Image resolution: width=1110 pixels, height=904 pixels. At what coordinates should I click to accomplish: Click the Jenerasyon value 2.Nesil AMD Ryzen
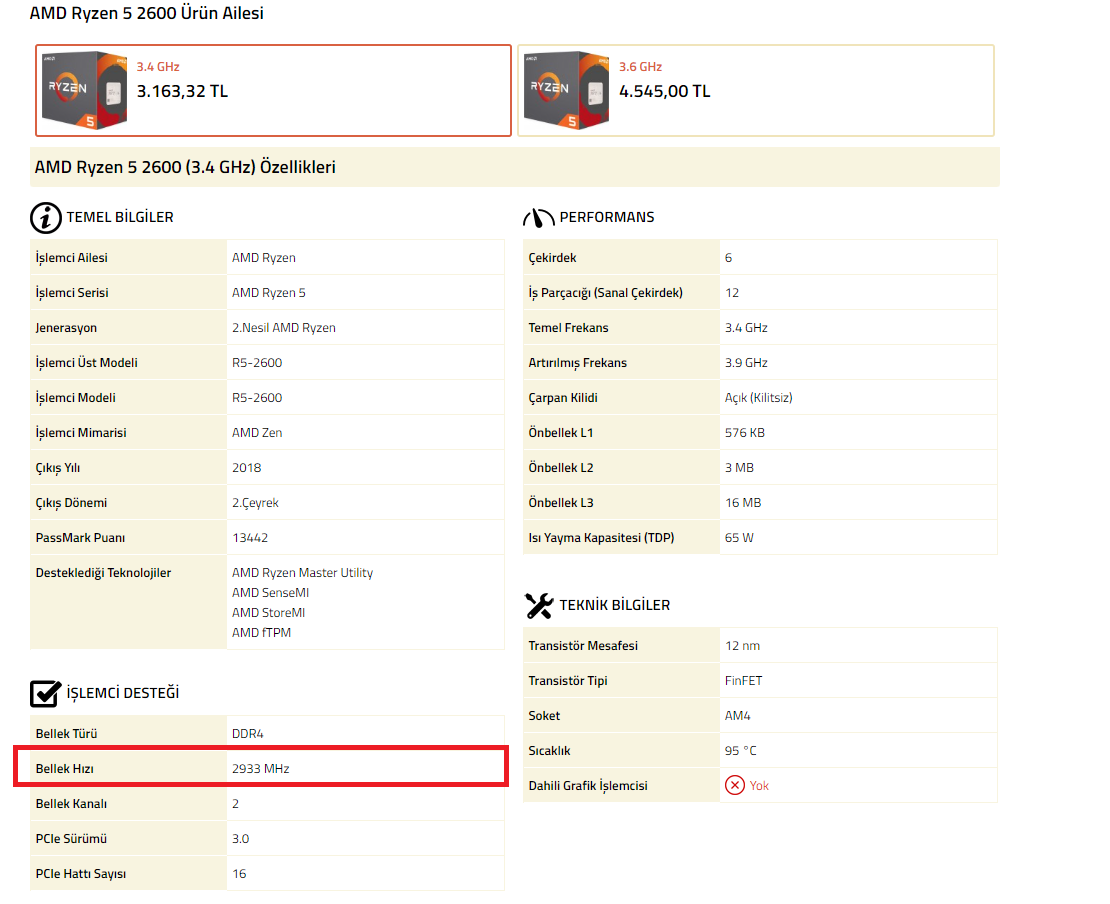coord(283,328)
